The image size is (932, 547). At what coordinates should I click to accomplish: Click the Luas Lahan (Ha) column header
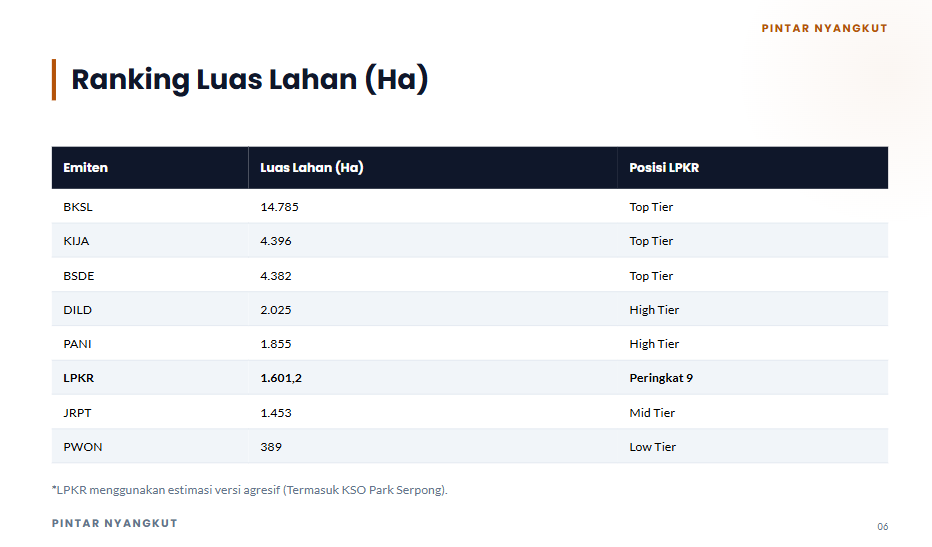coord(311,168)
